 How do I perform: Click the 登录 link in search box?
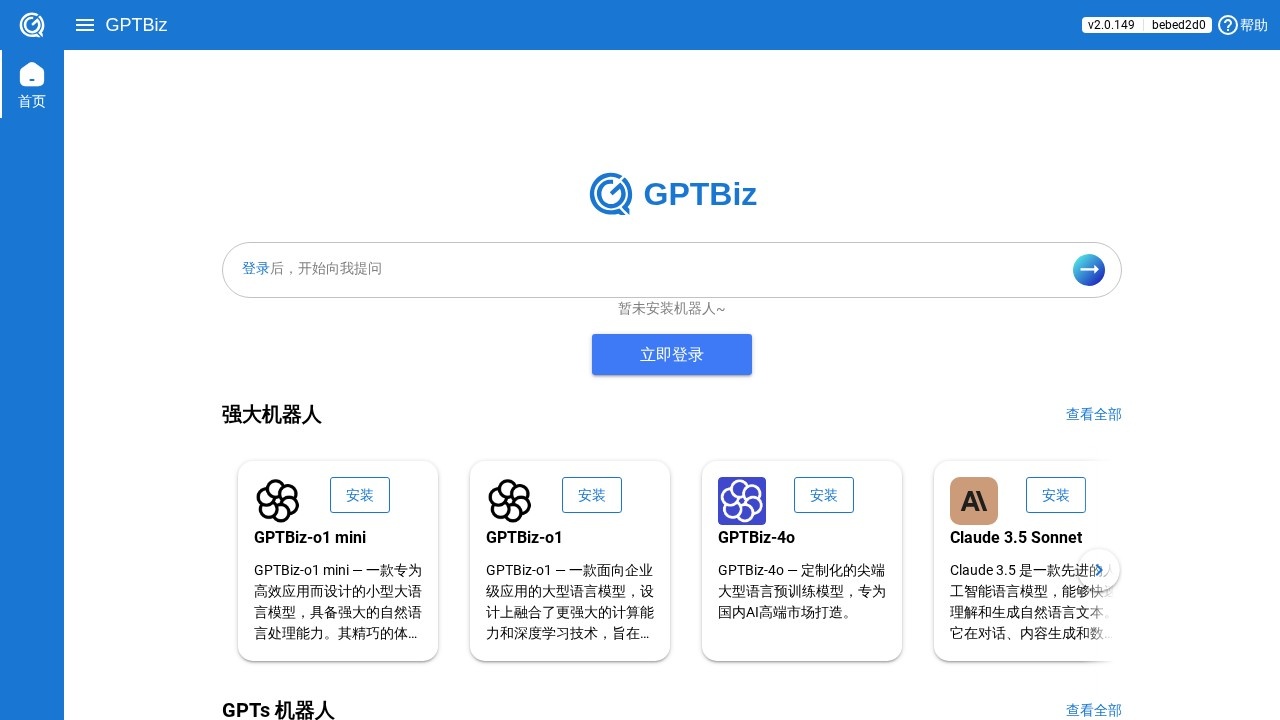click(x=256, y=269)
